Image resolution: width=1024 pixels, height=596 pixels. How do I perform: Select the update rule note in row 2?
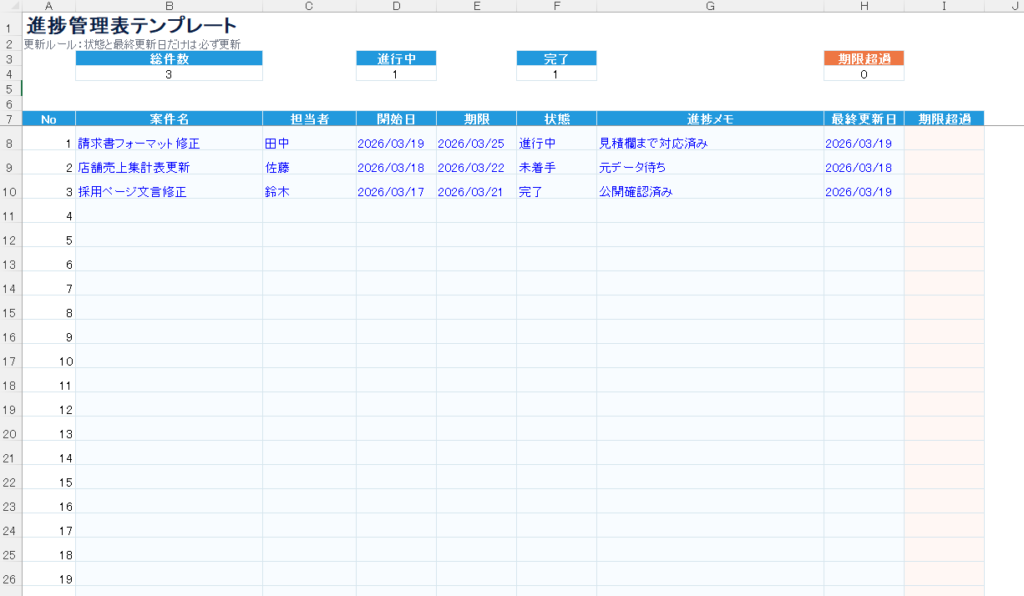click(x=132, y=45)
